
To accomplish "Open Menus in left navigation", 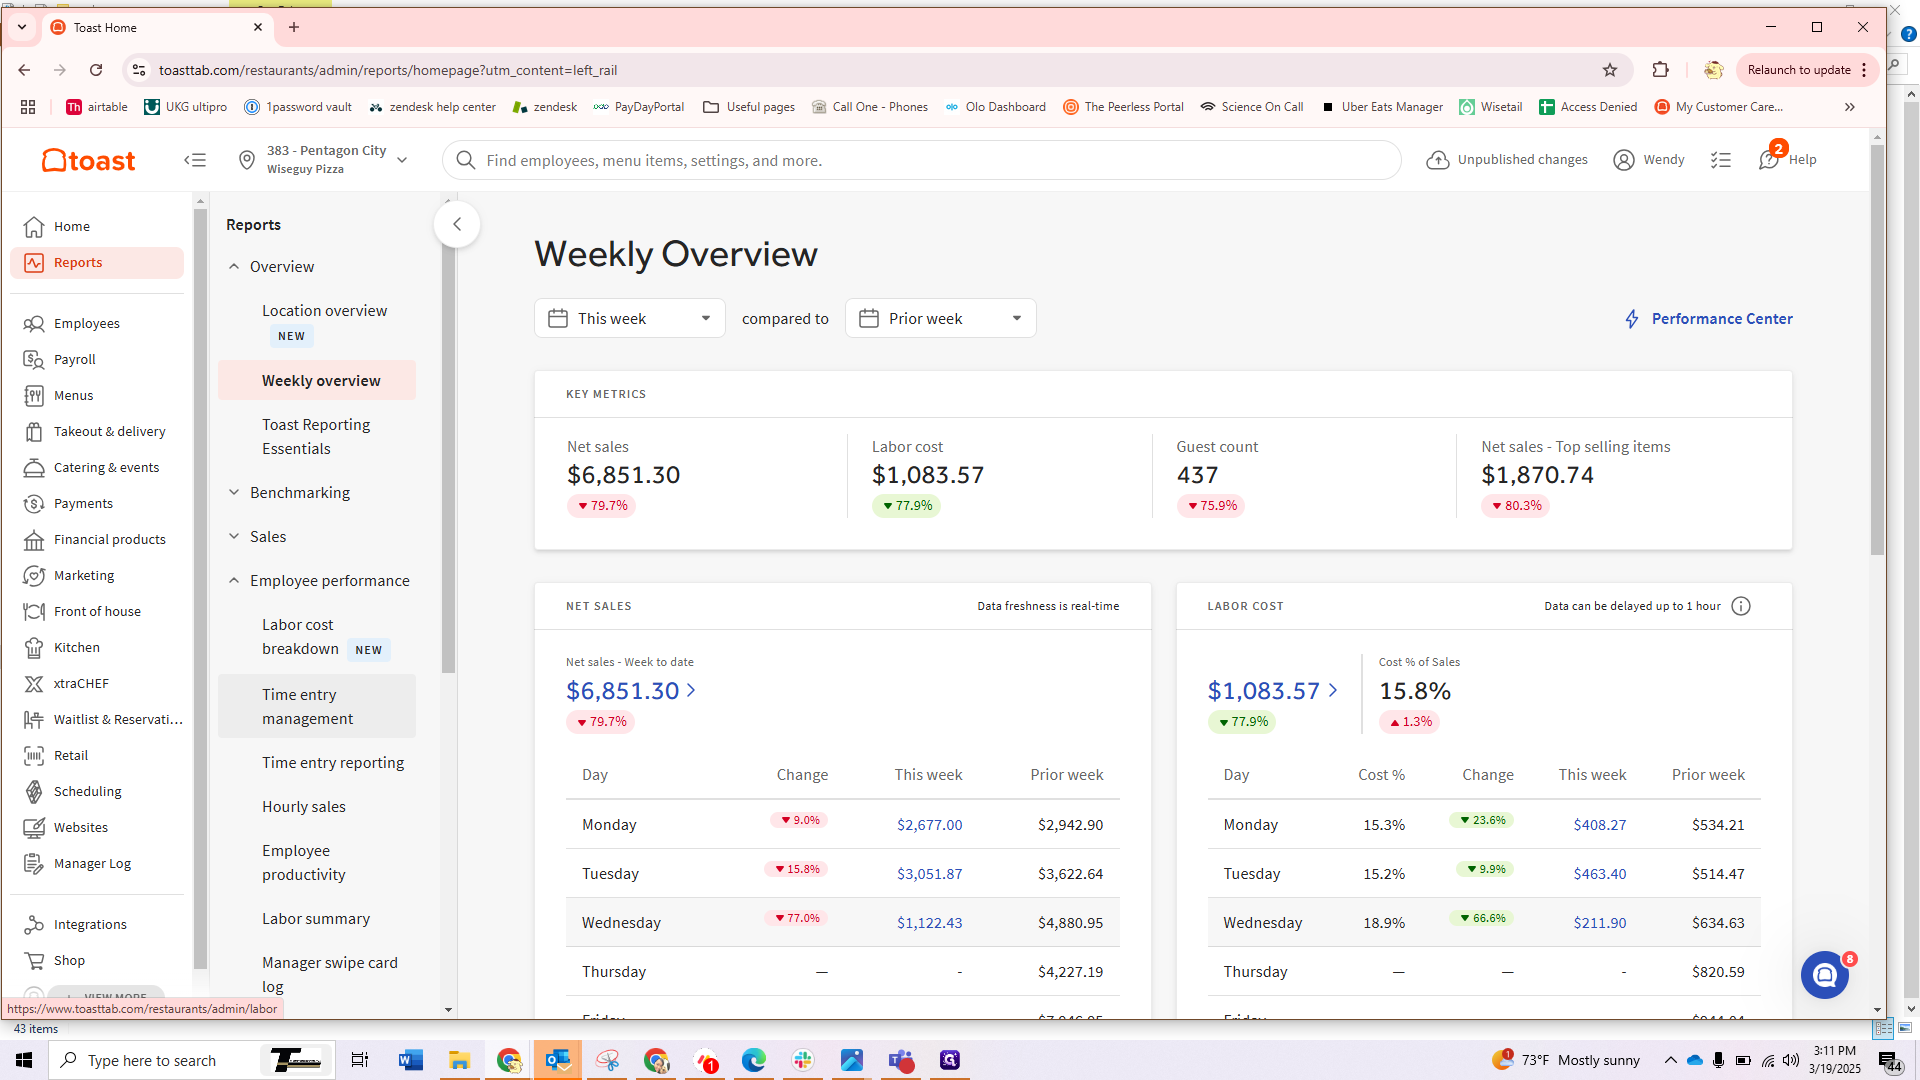I will point(97,396).
